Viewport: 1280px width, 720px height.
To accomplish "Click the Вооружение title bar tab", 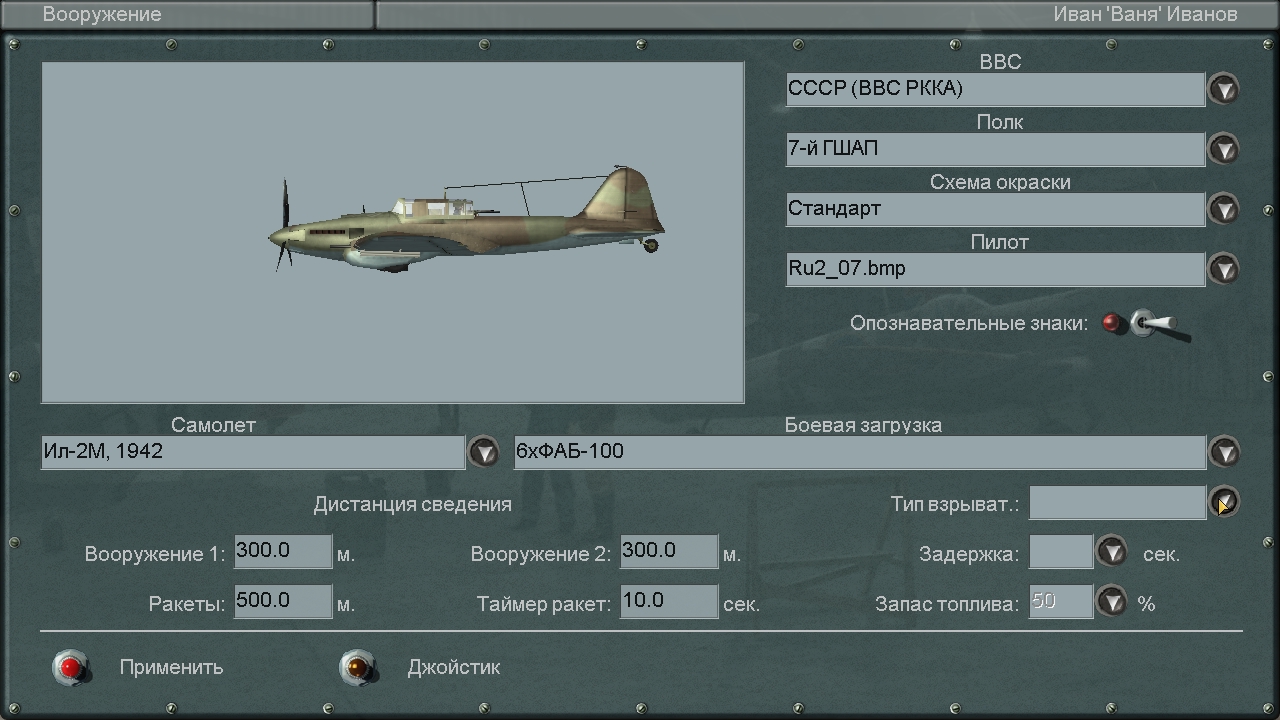I will (188, 14).
